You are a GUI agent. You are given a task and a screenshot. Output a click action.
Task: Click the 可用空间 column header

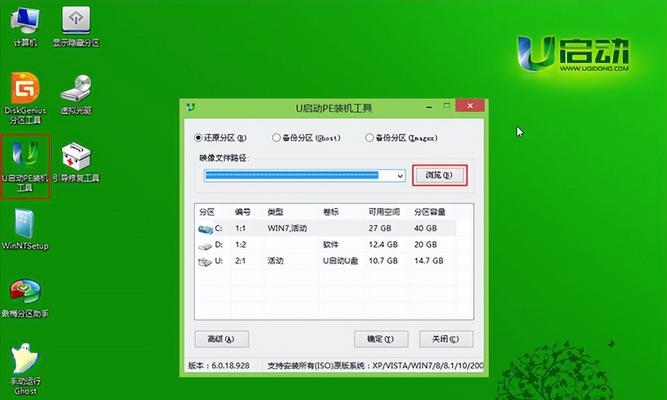tap(384, 212)
